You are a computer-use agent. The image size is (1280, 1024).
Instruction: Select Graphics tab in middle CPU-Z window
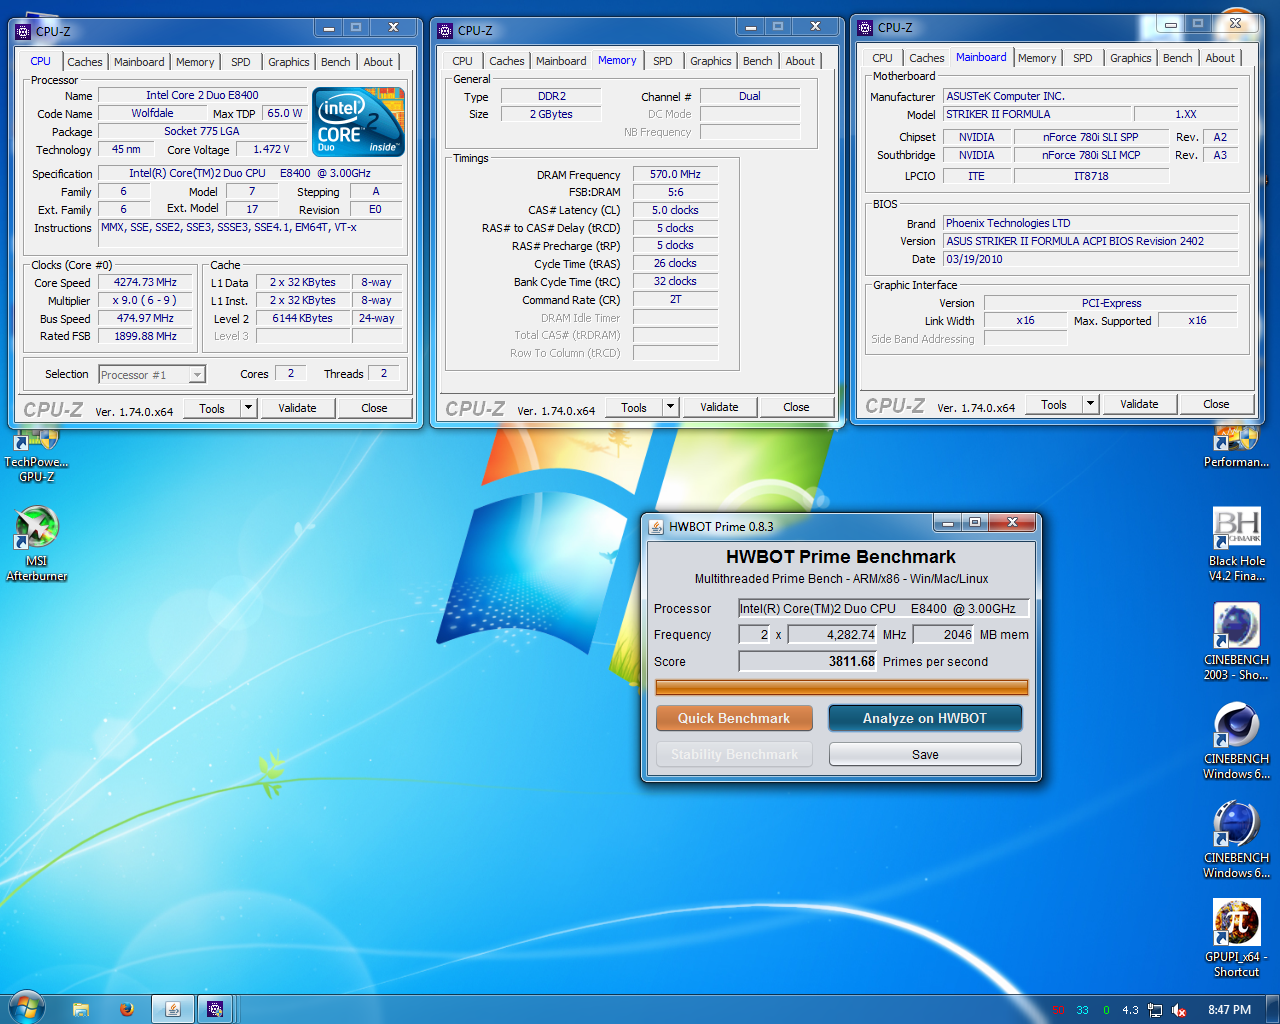[x=711, y=61]
